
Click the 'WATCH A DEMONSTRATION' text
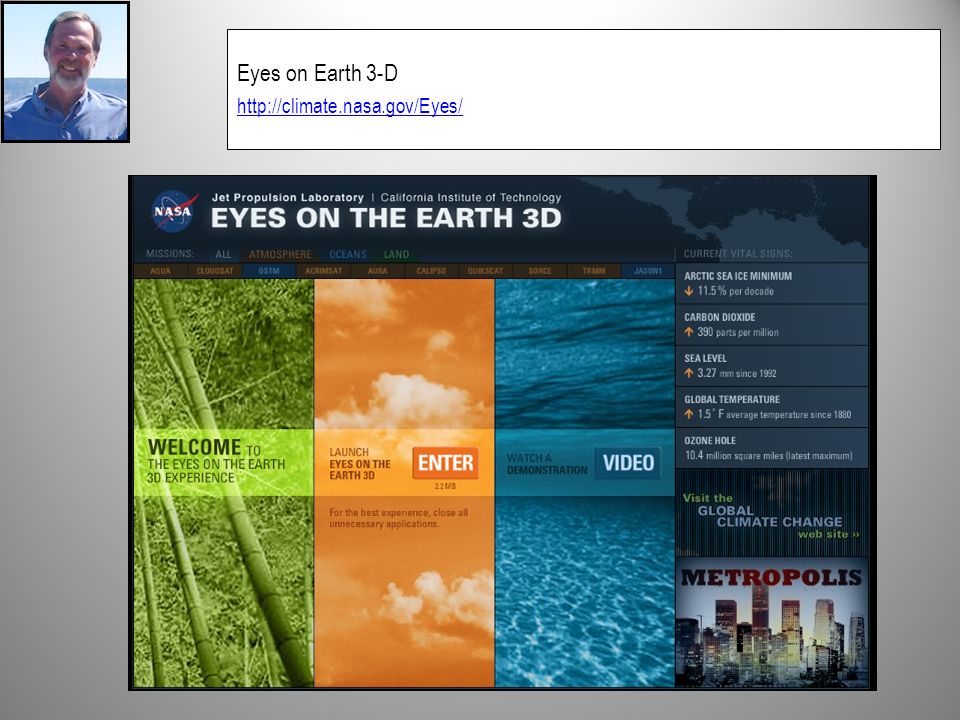547,463
